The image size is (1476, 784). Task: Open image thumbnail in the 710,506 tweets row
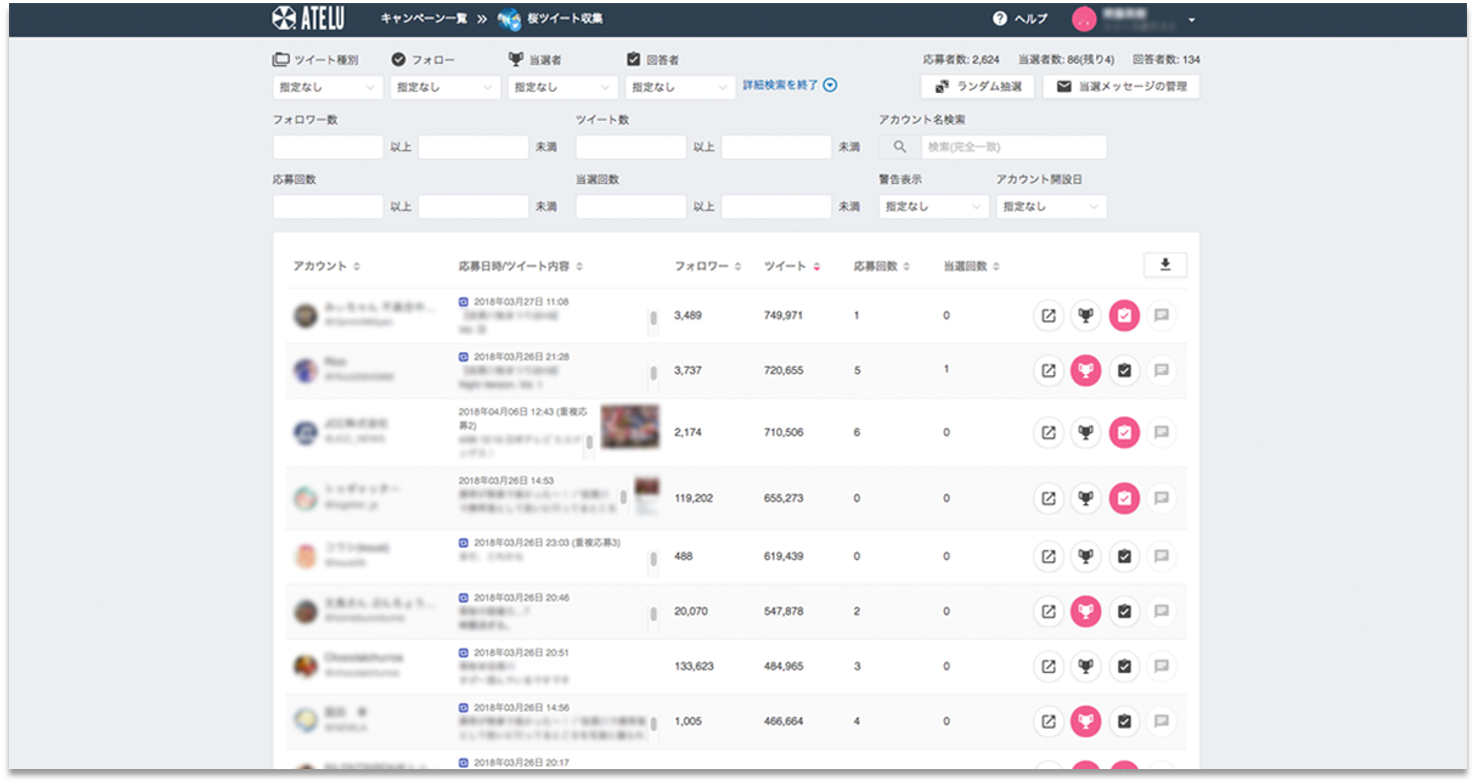630,427
